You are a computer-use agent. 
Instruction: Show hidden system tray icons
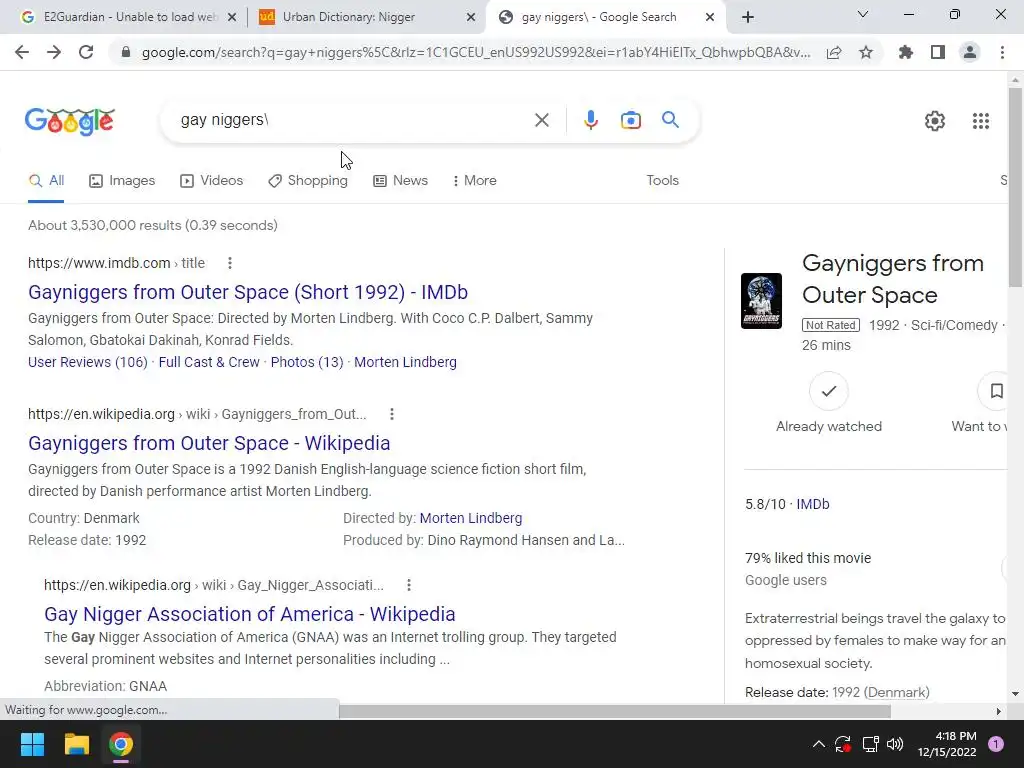click(x=818, y=744)
